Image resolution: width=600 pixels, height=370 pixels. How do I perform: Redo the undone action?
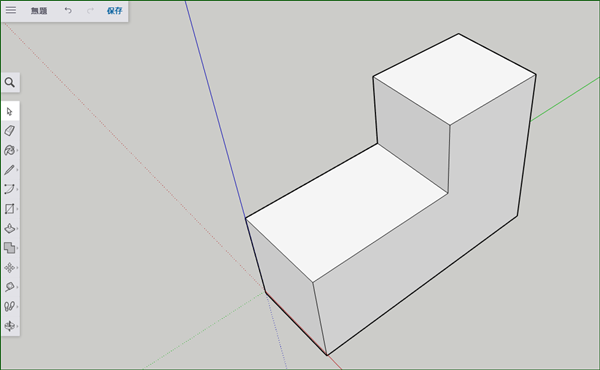pyautogui.click(x=90, y=10)
